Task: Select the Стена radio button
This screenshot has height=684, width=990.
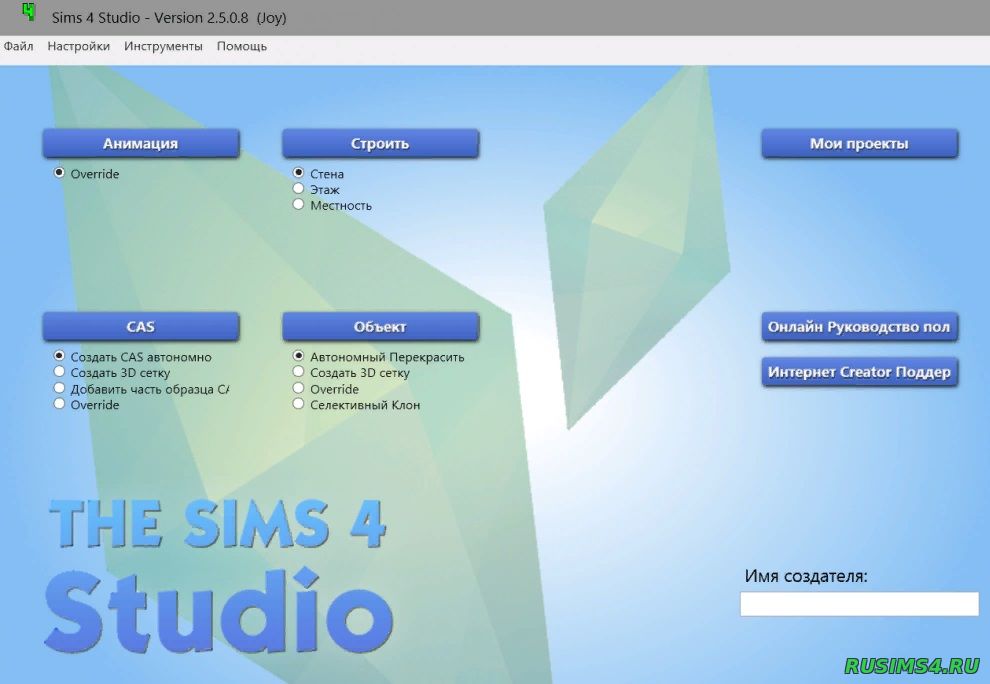Action: [299, 173]
